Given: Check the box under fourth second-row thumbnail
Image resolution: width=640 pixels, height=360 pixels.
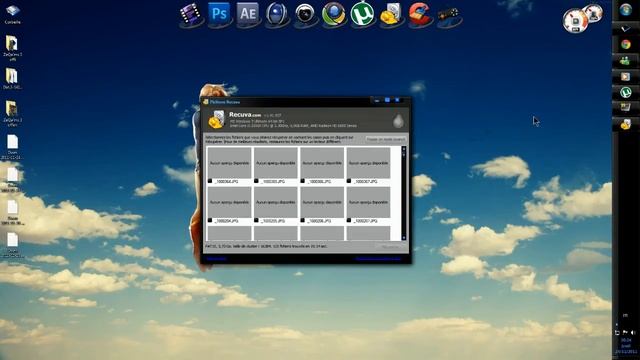Looking at the screenshot, I should 349,220.
